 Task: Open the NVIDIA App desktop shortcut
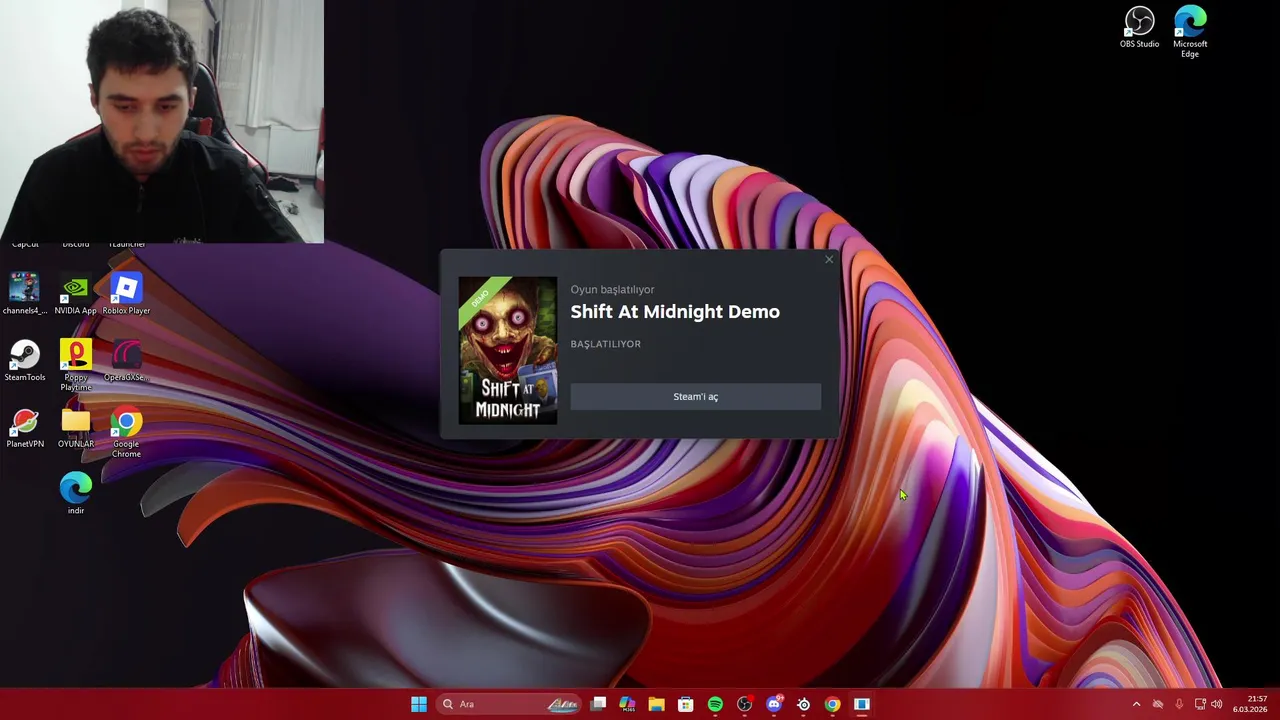(75, 294)
